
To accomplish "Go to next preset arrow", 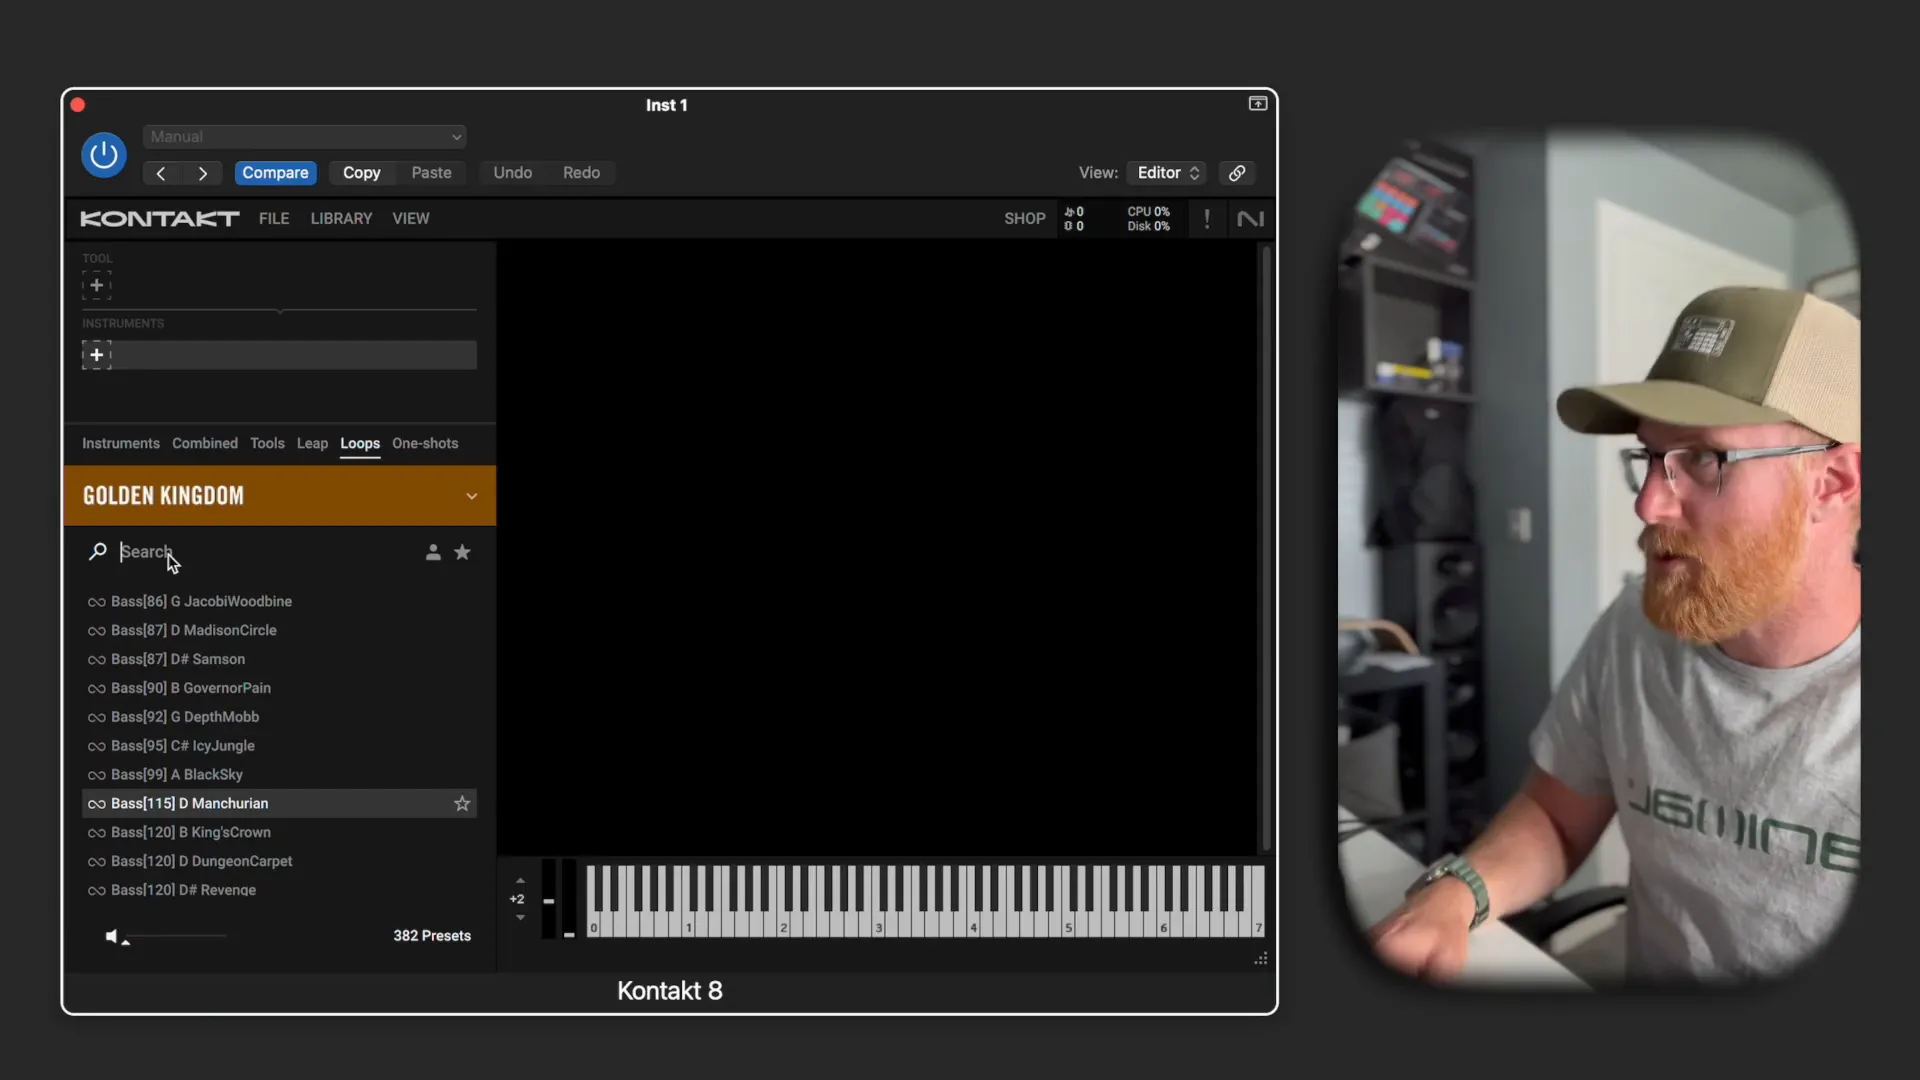I will click(x=203, y=173).
